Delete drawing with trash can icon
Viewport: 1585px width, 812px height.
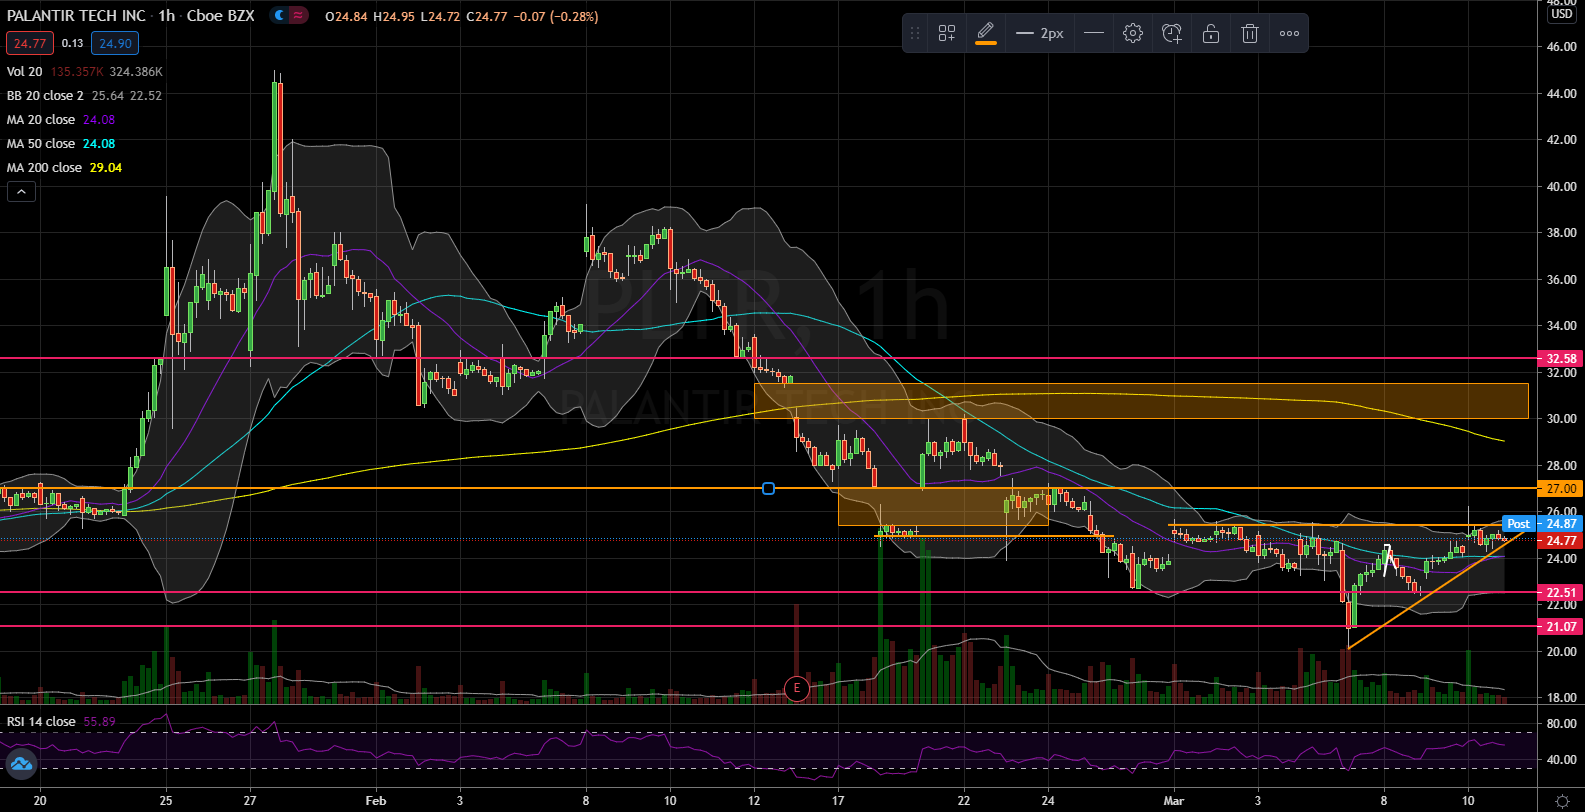pyautogui.click(x=1249, y=33)
